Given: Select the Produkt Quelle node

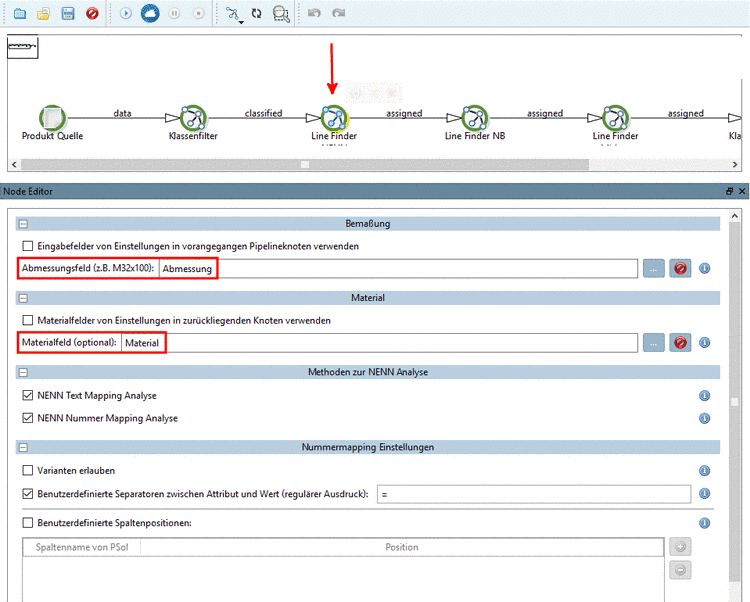Looking at the screenshot, I should pos(52,118).
